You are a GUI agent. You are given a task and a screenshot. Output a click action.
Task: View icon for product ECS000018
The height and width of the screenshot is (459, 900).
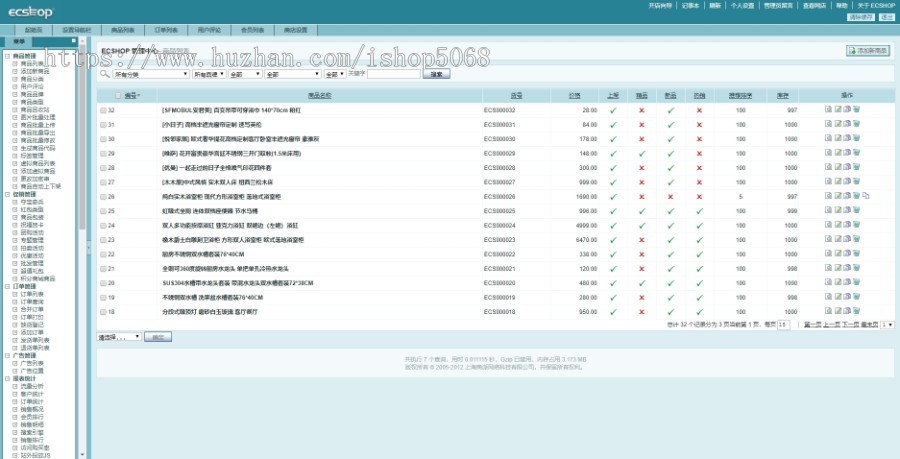click(x=828, y=310)
